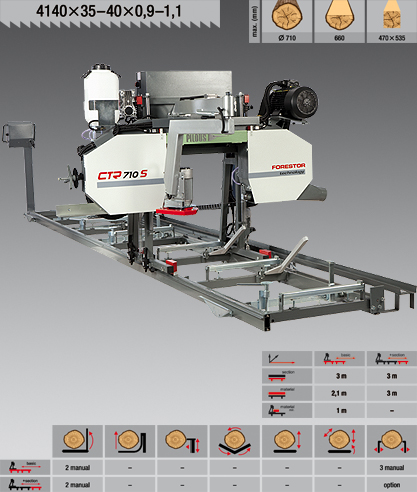Click the 'Ø 710' value

pos(287,38)
